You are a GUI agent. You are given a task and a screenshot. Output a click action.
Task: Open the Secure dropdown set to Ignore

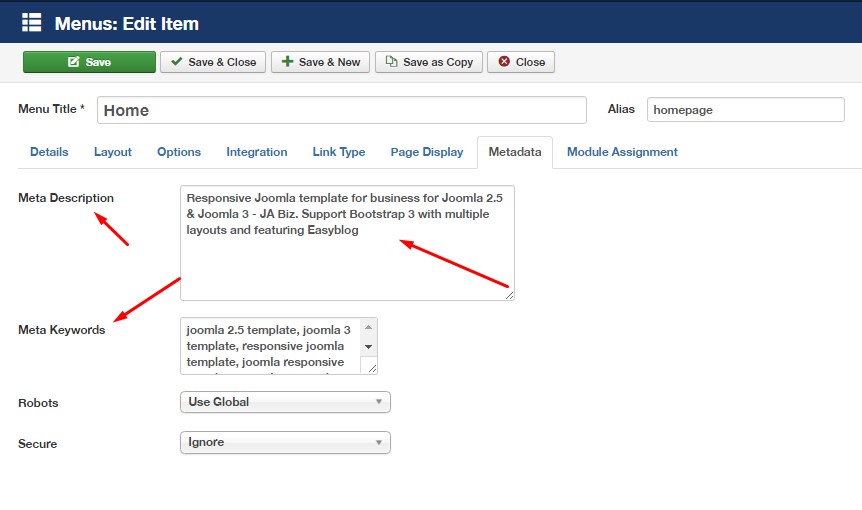pyautogui.click(x=285, y=442)
